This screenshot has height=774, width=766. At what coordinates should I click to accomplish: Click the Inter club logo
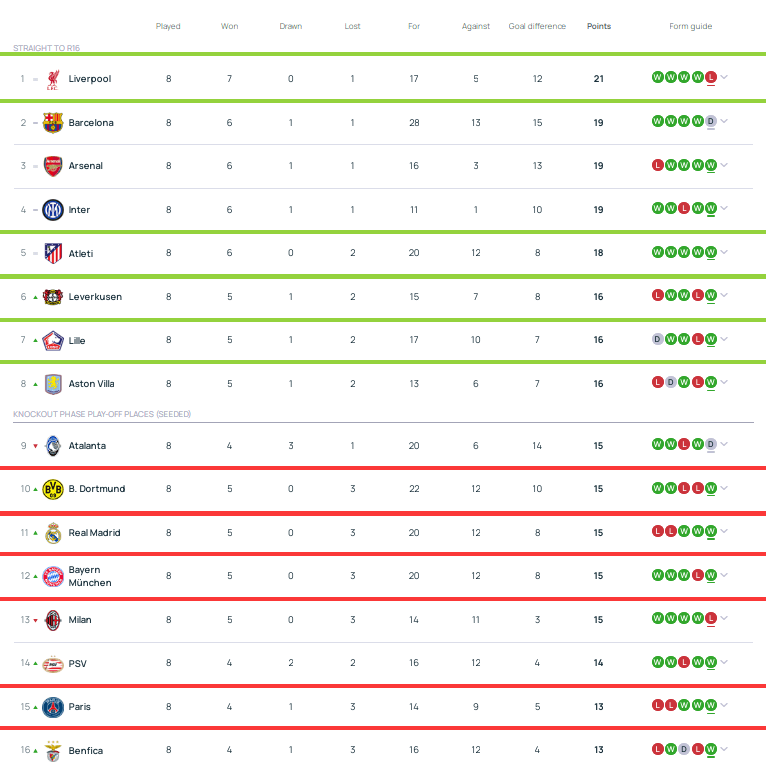coord(53,210)
